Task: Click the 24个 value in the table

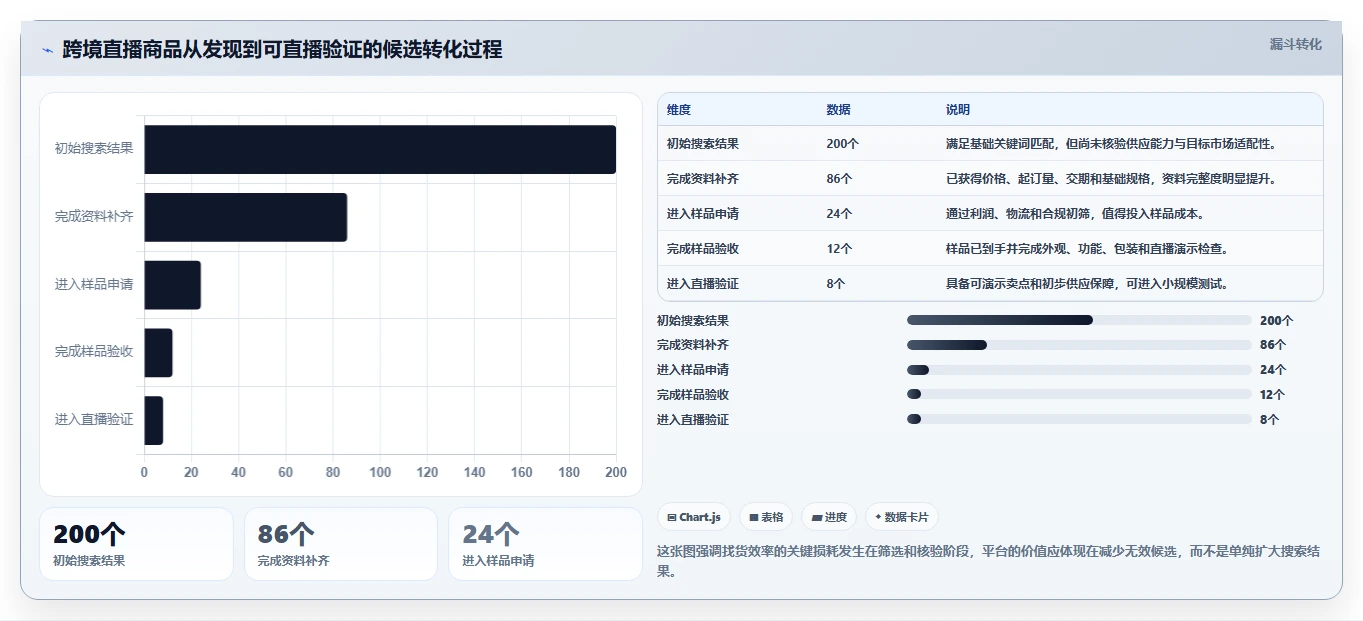Action: [x=840, y=214]
